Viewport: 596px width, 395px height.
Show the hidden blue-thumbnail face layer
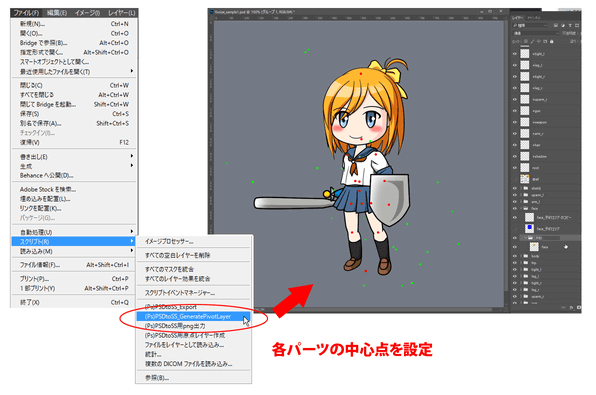coord(515,228)
